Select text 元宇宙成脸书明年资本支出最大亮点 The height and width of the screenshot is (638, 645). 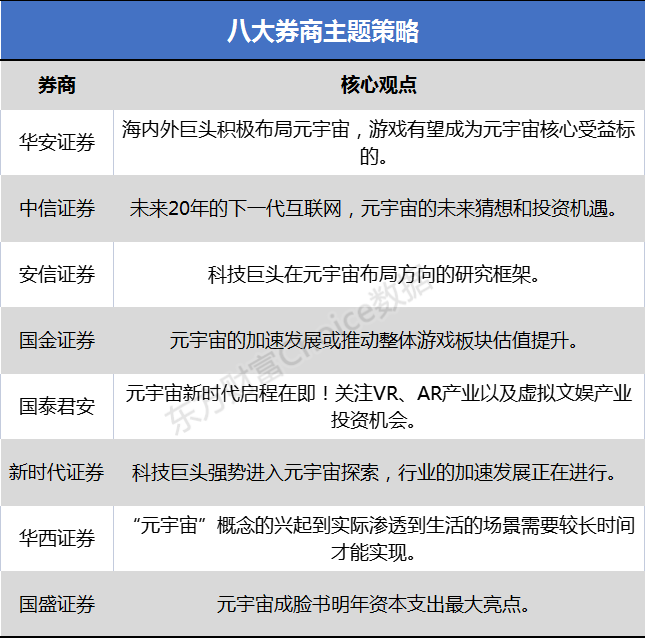coord(369,604)
